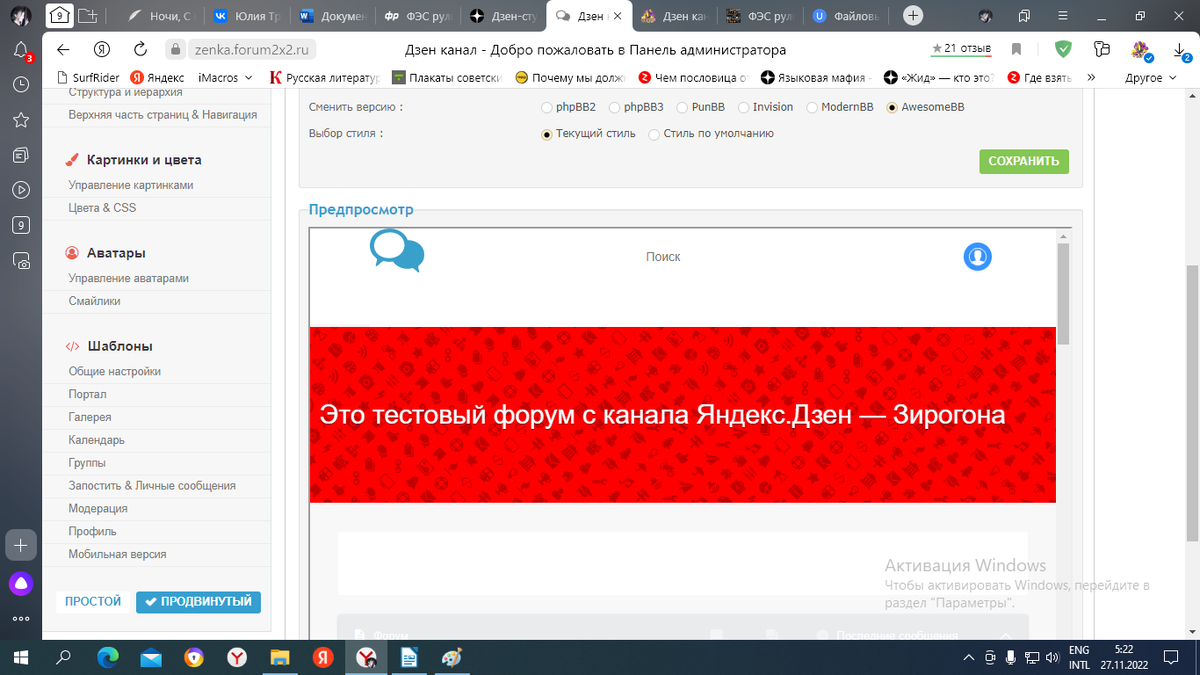Open the Windows Start menu
The width and height of the screenshot is (1200, 675).
tap(21, 657)
